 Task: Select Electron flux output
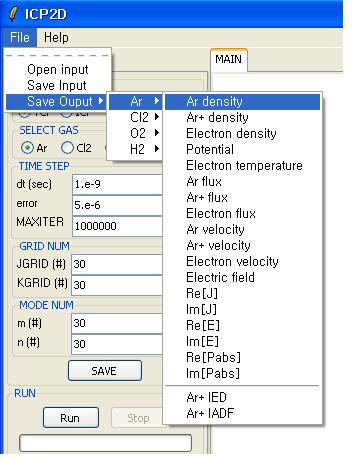[x=243, y=213]
